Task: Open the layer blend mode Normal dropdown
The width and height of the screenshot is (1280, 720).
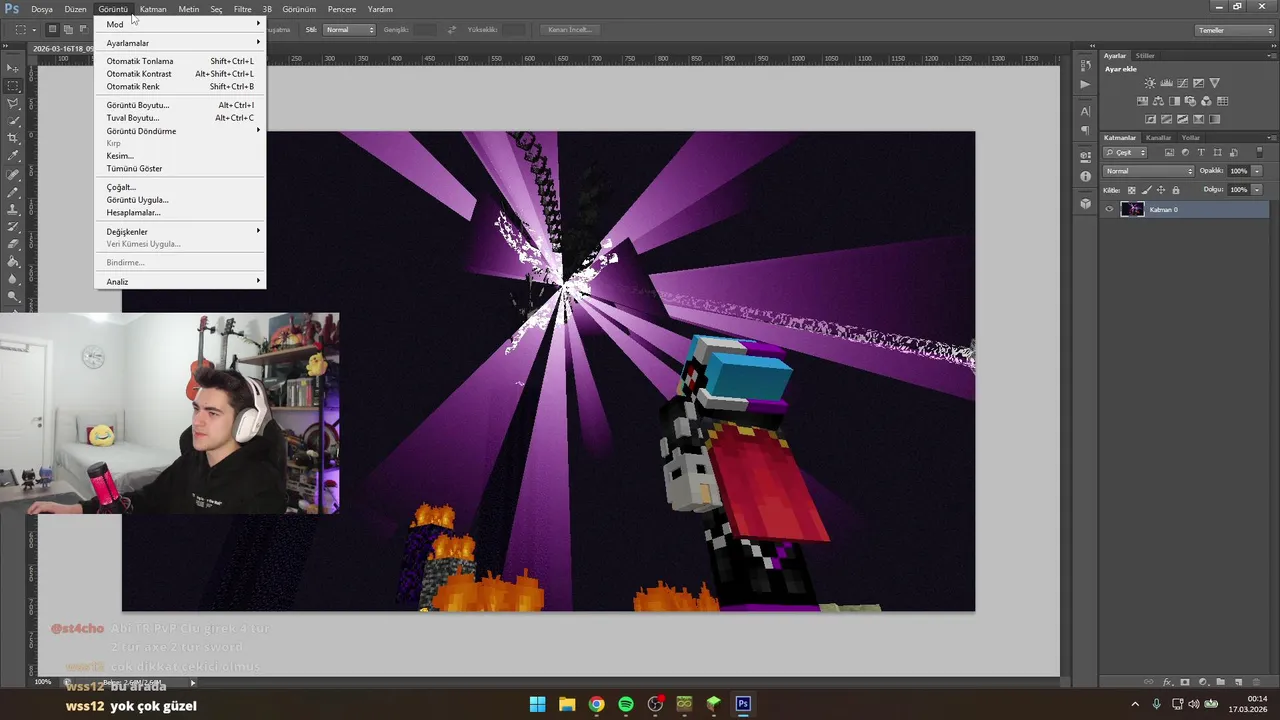Action: 1148,171
